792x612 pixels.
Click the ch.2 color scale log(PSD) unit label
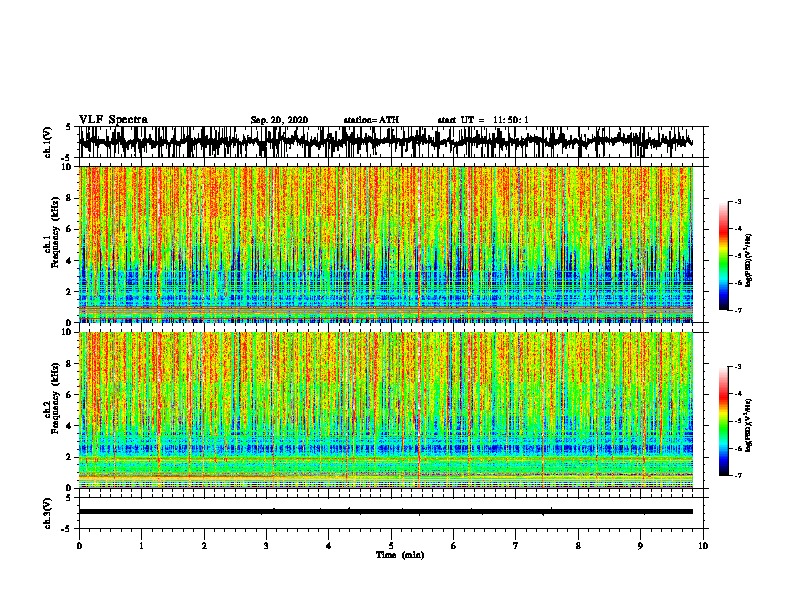pyautogui.click(x=748, y=426)
